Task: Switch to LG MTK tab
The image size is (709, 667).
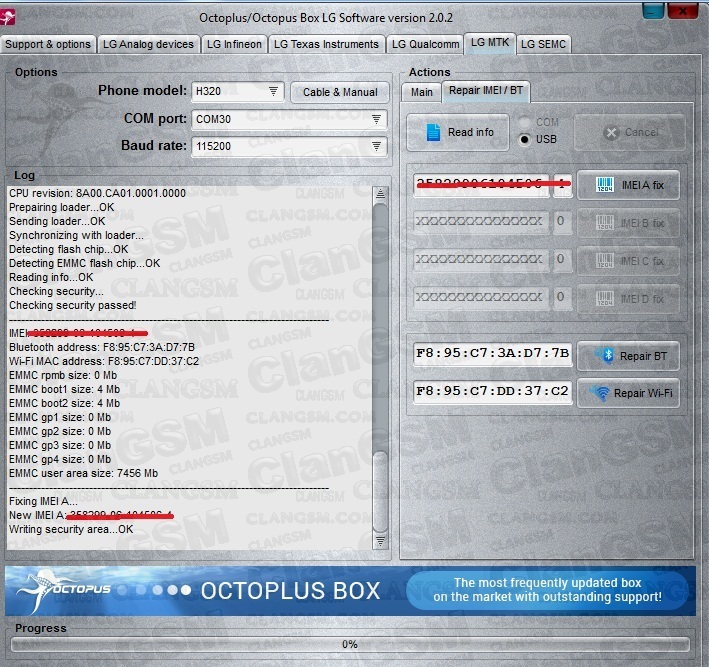Action: point(490,43)
